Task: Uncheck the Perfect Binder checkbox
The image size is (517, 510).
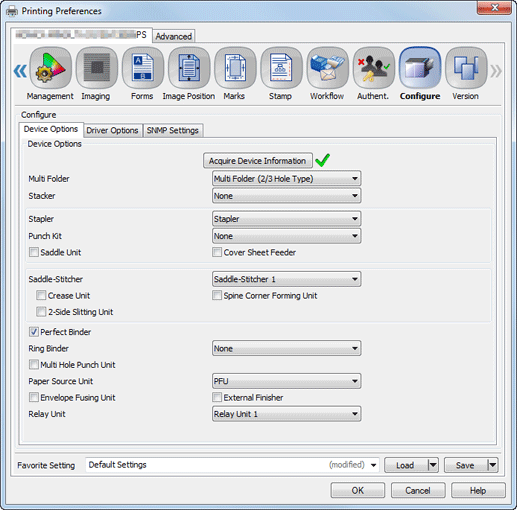Action: tap(34, 332)
